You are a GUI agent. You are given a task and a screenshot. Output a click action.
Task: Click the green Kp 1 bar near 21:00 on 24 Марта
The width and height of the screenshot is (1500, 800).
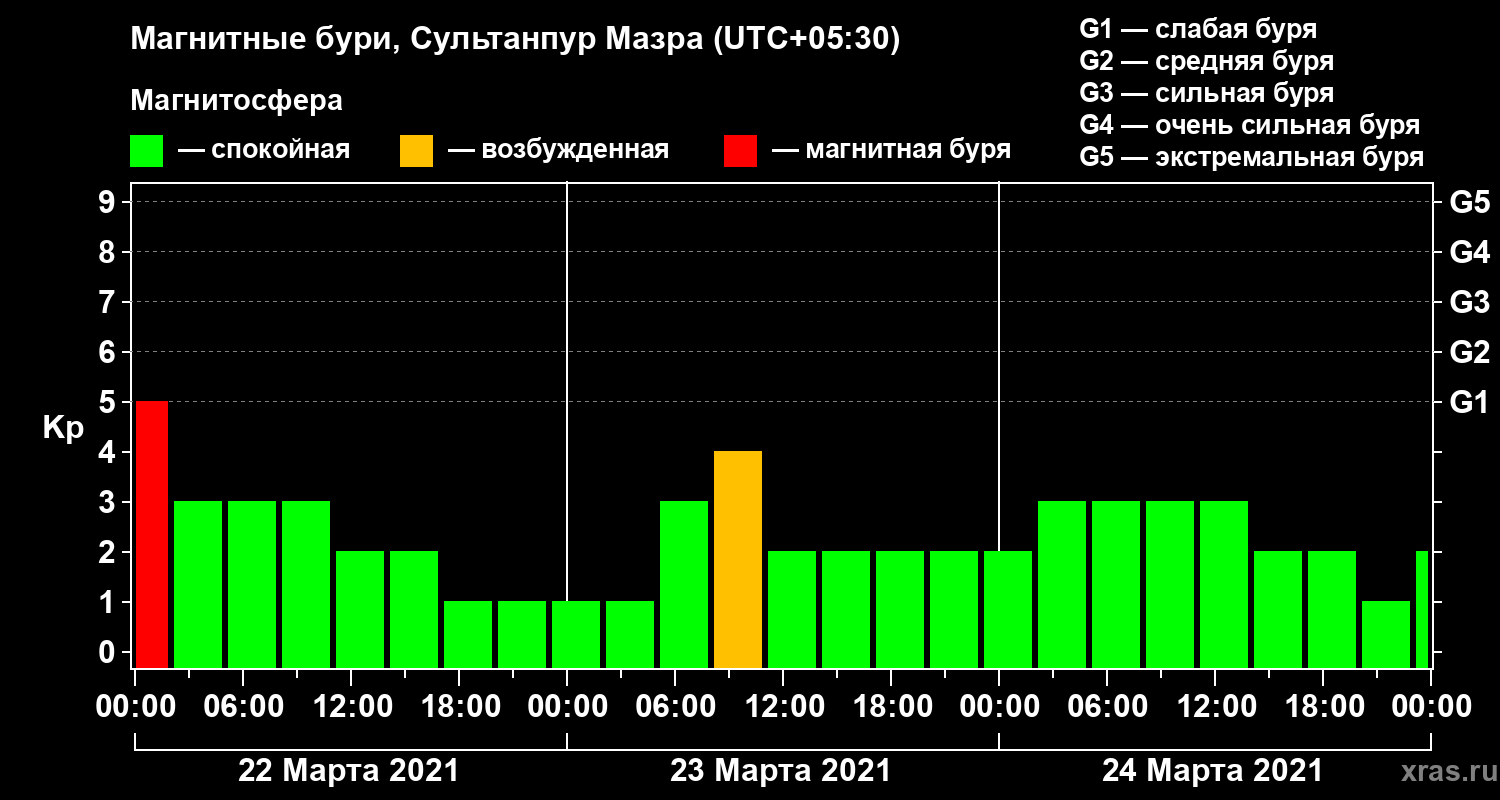coord(1386,634)
